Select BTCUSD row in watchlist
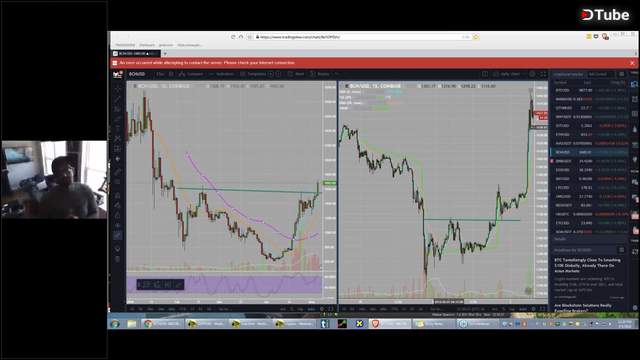 tap(590, 90)
